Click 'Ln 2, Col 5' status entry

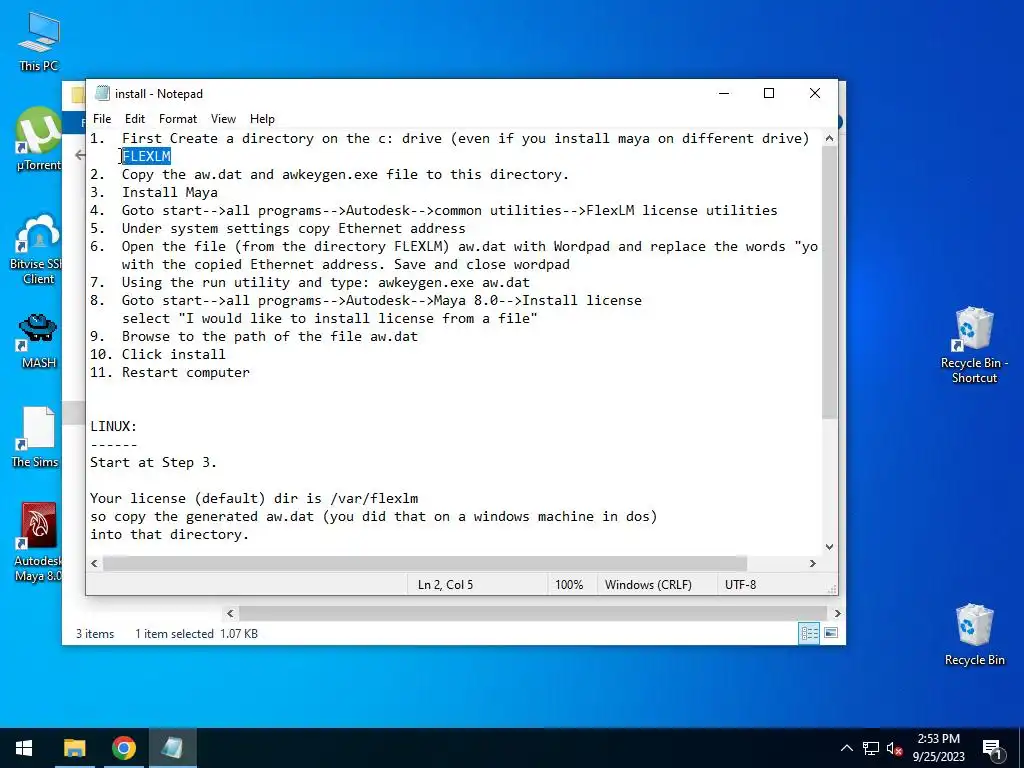pos(445,584)
